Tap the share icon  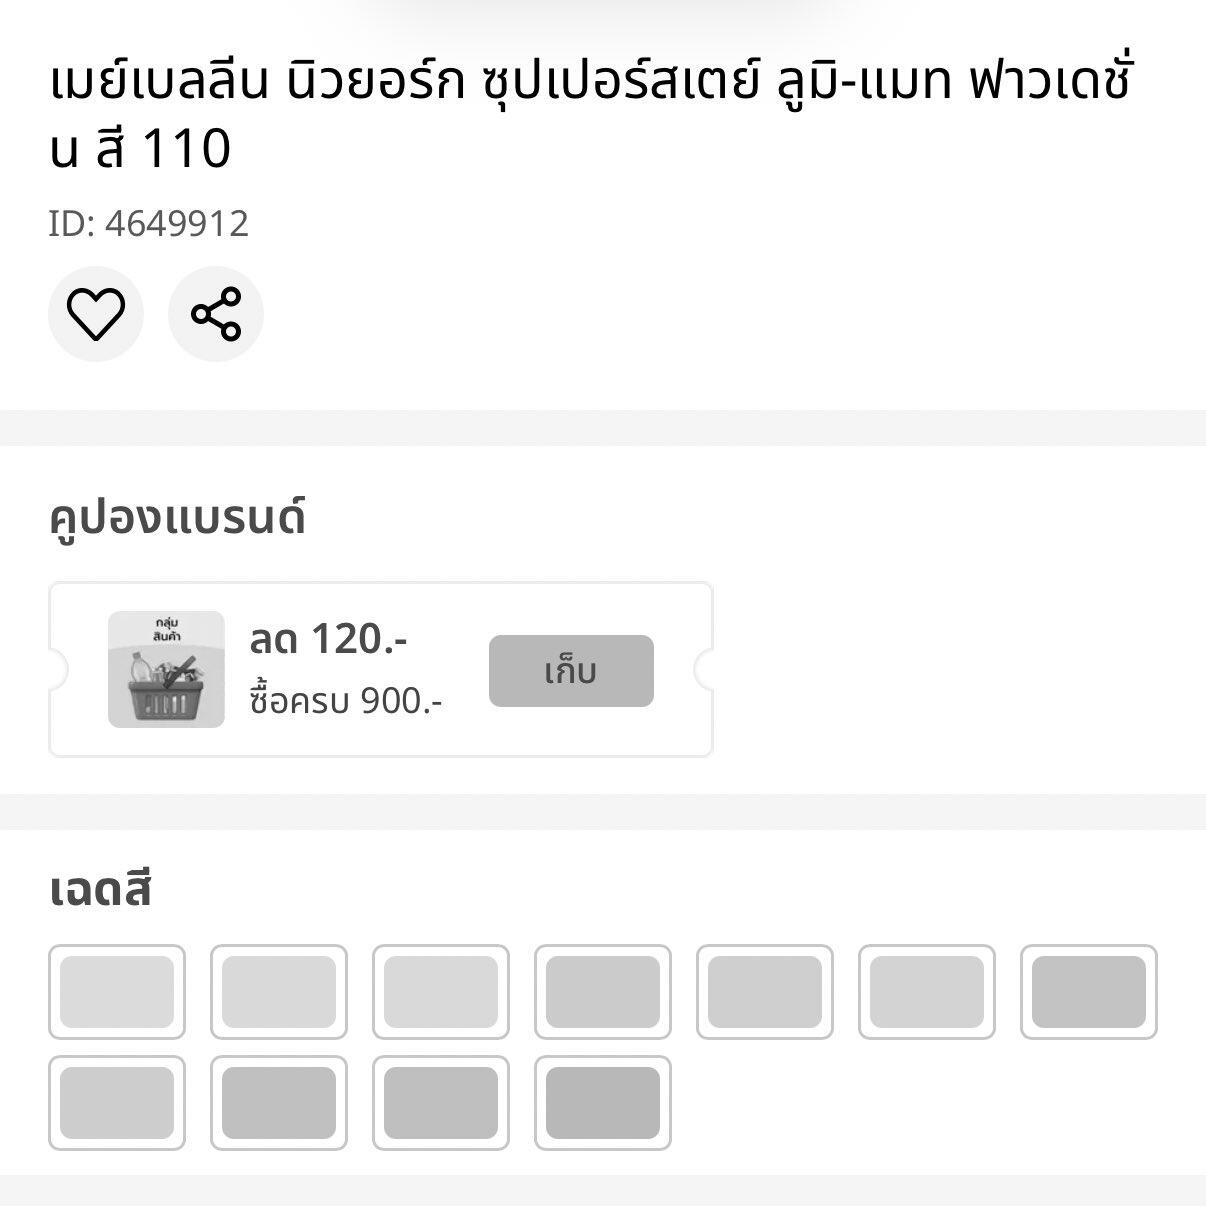(x=216, y=314)
